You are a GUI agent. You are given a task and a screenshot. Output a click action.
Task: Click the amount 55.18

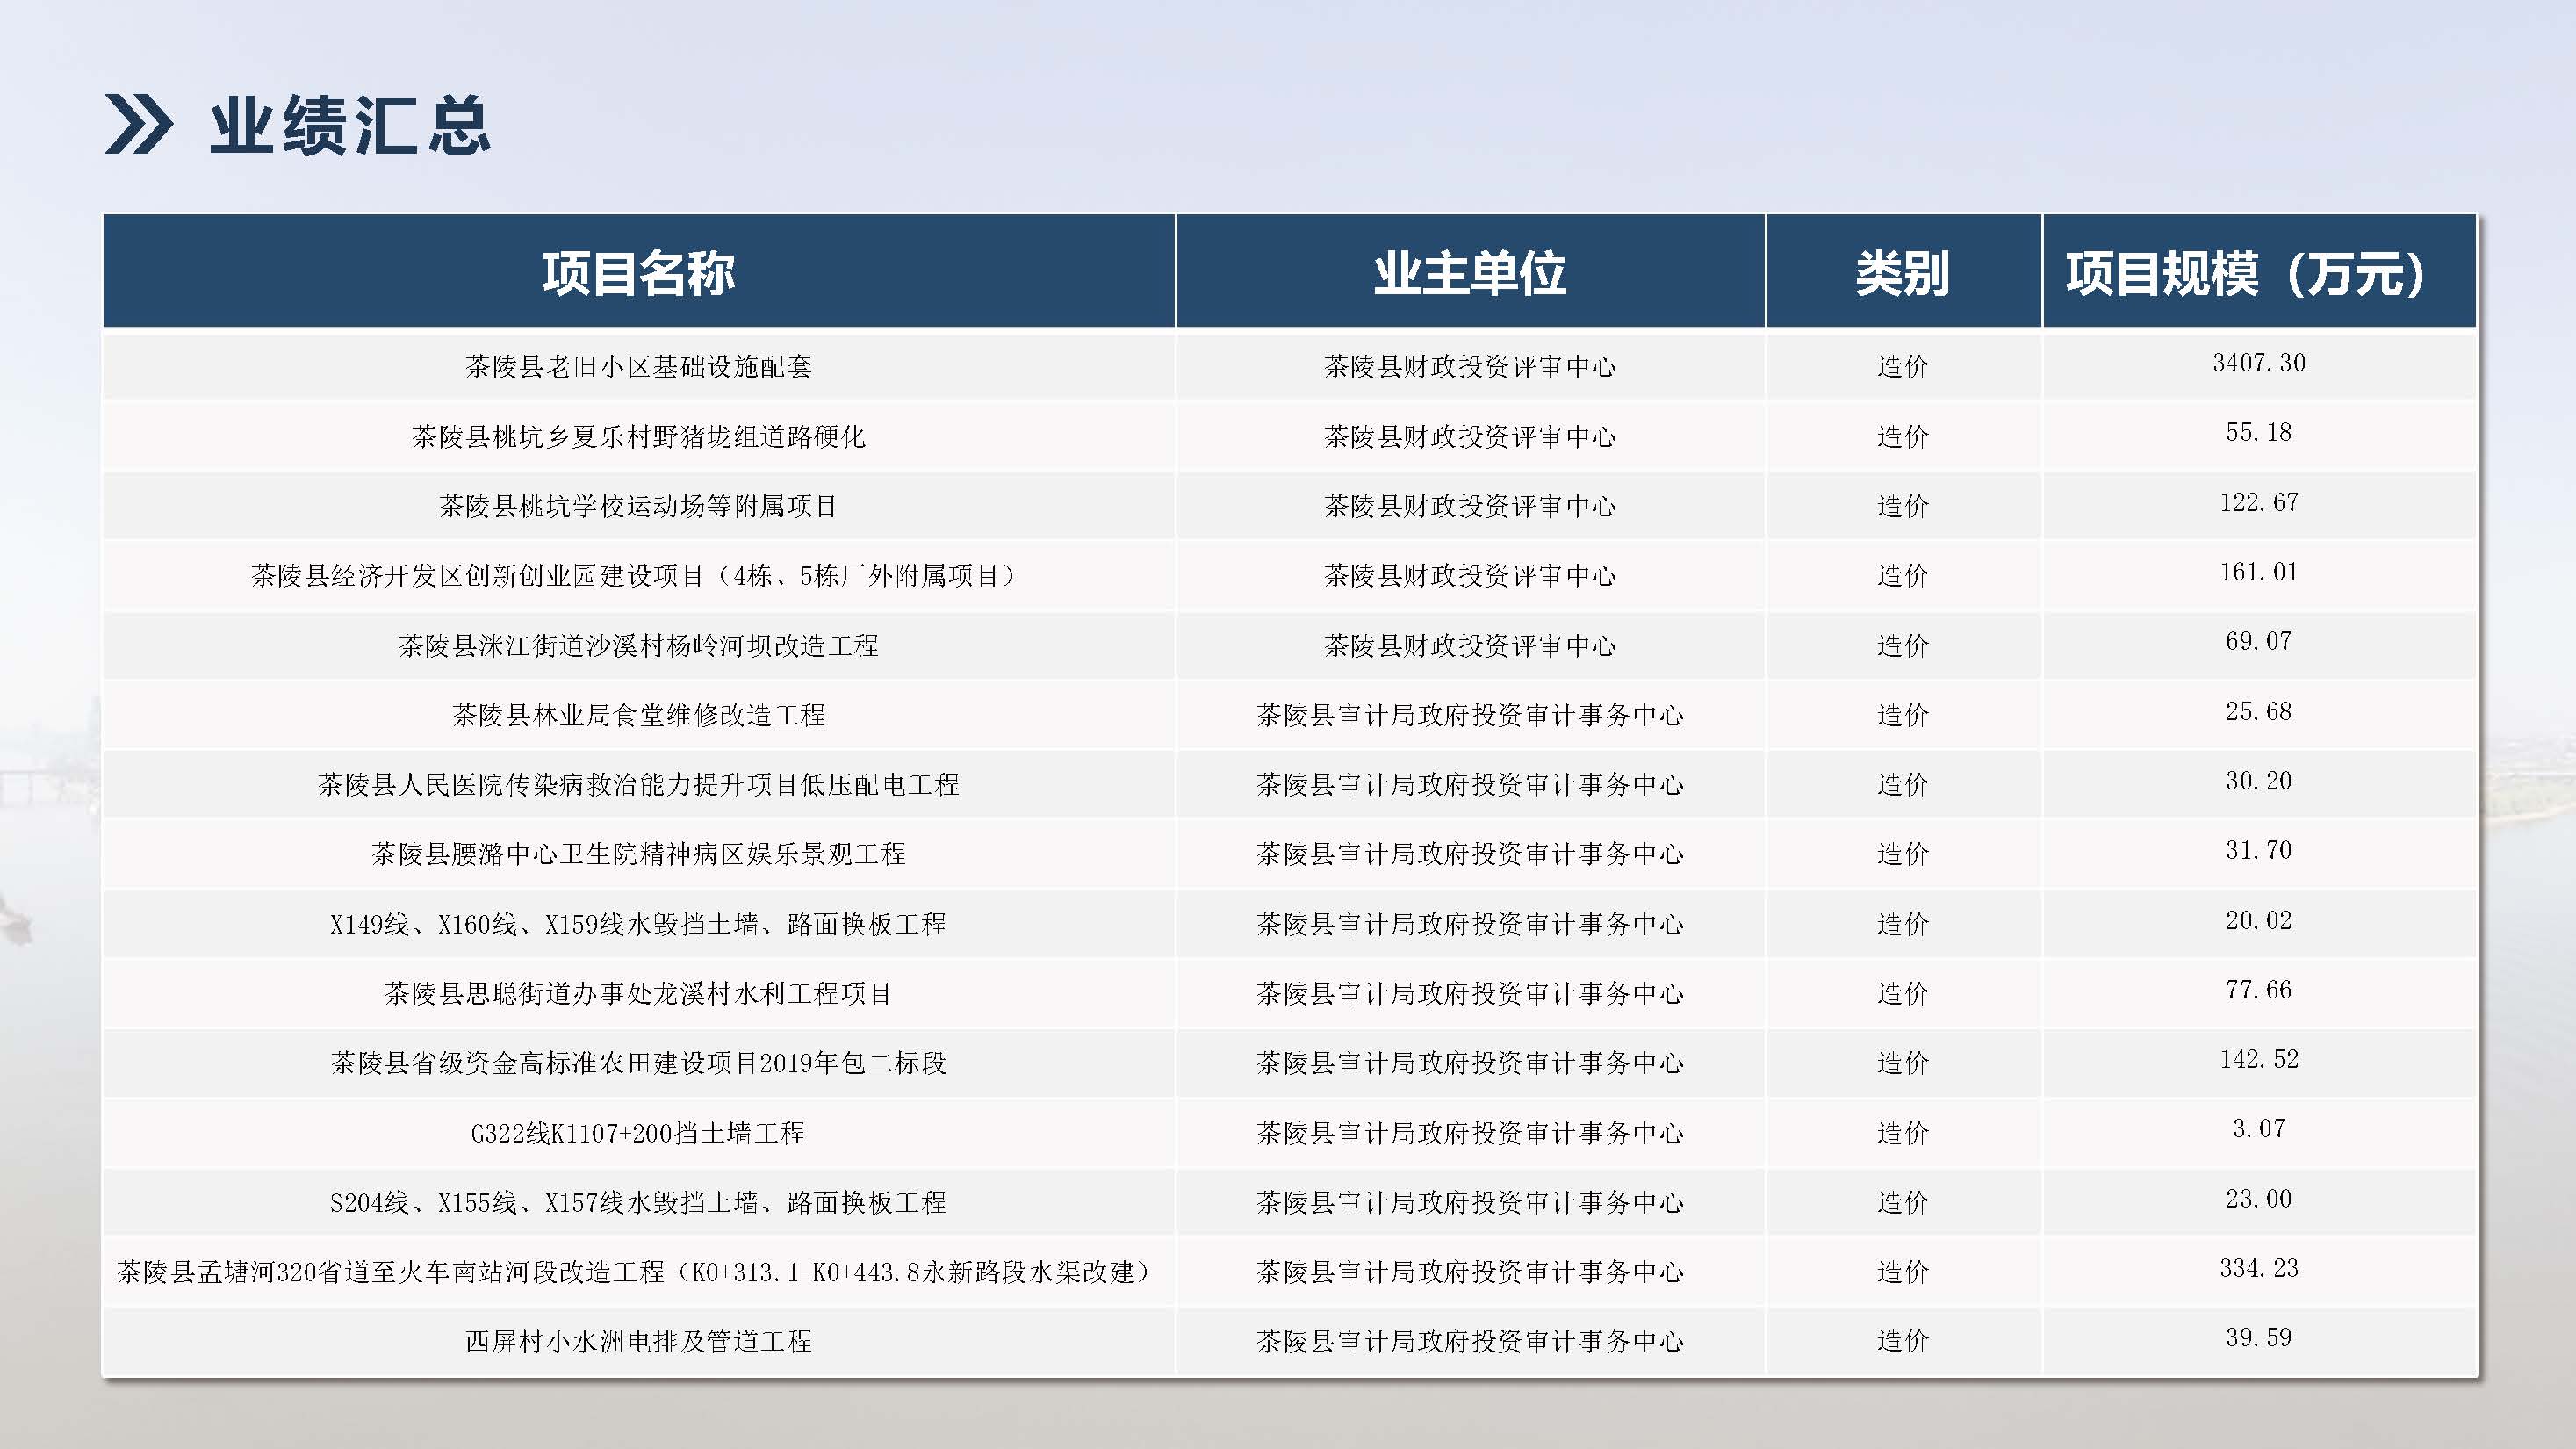(2259, 433)
